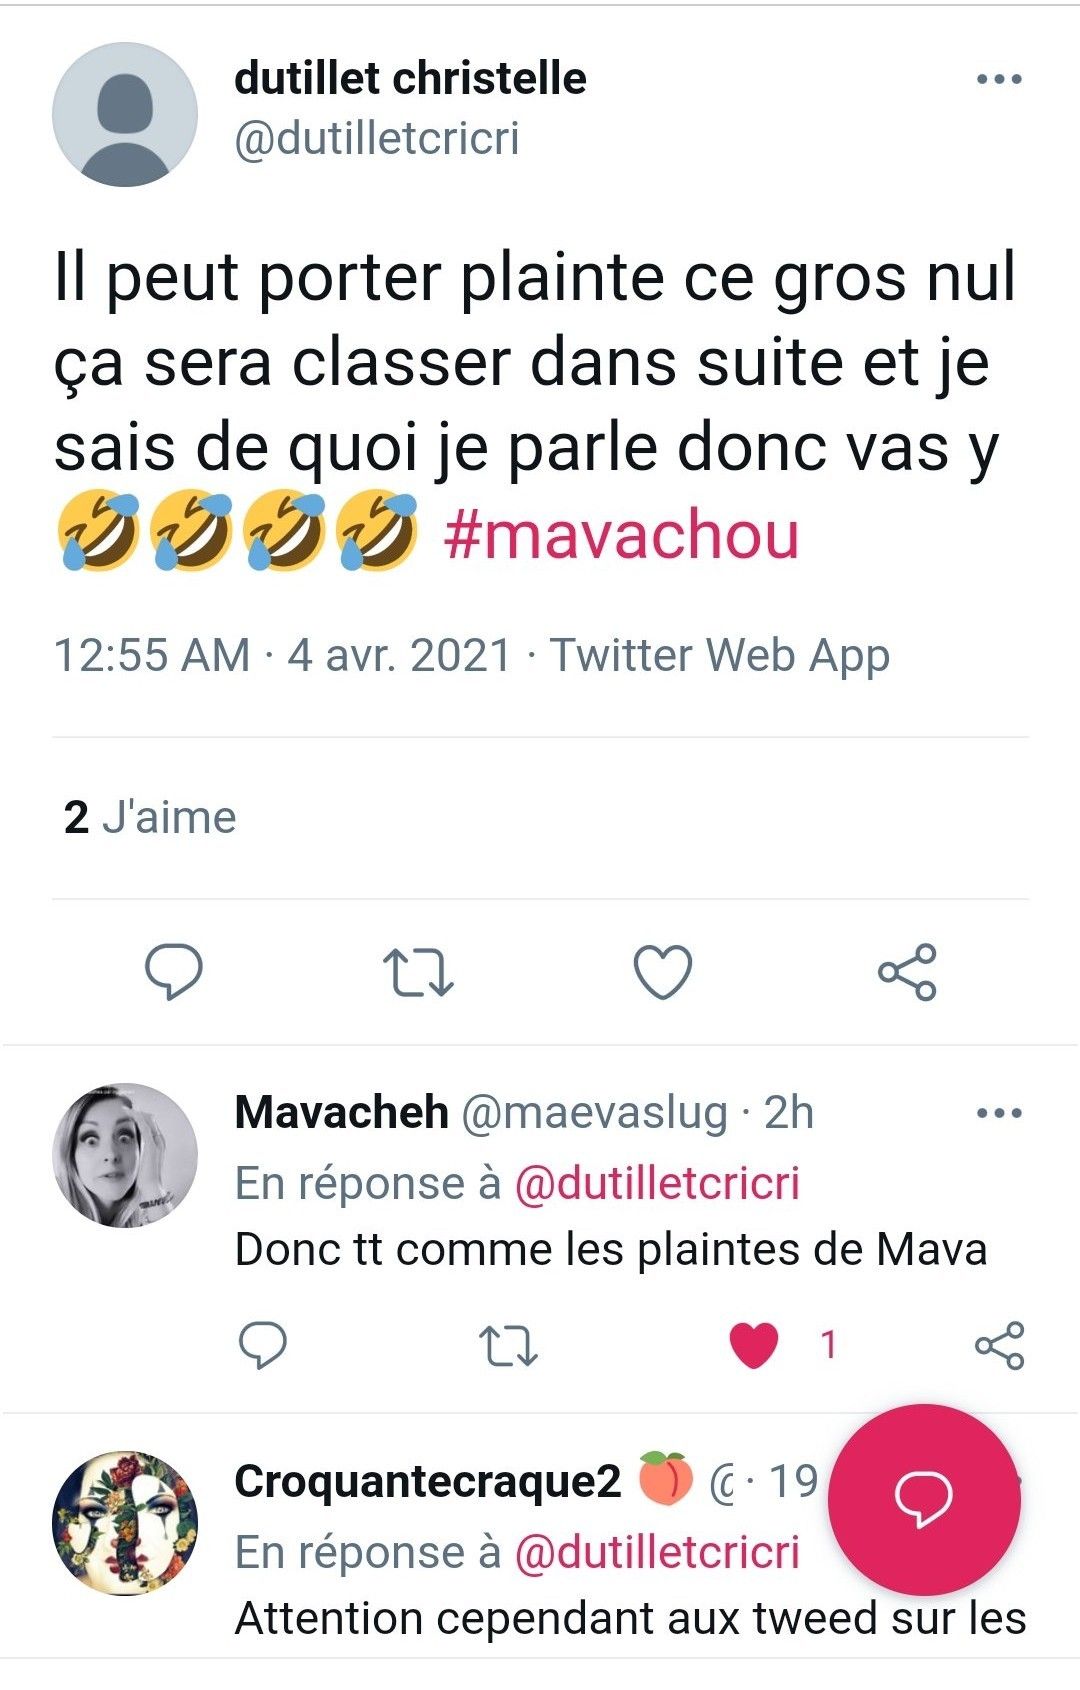Reply to dutillet christelle's main tweet

pos(174,972)
